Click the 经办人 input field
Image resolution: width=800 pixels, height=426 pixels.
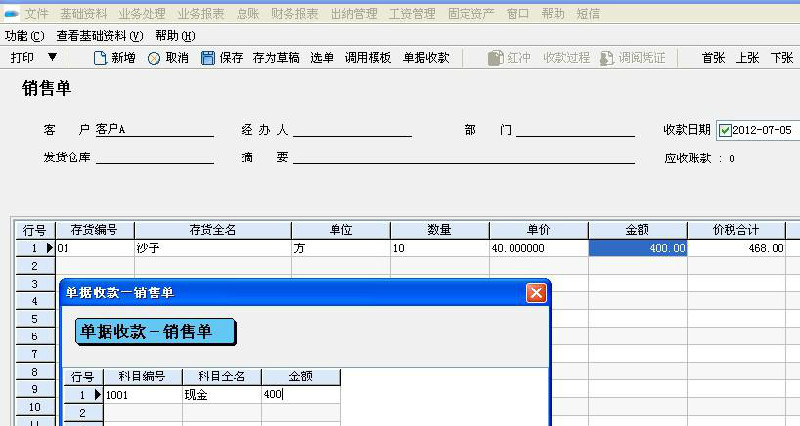352,130
